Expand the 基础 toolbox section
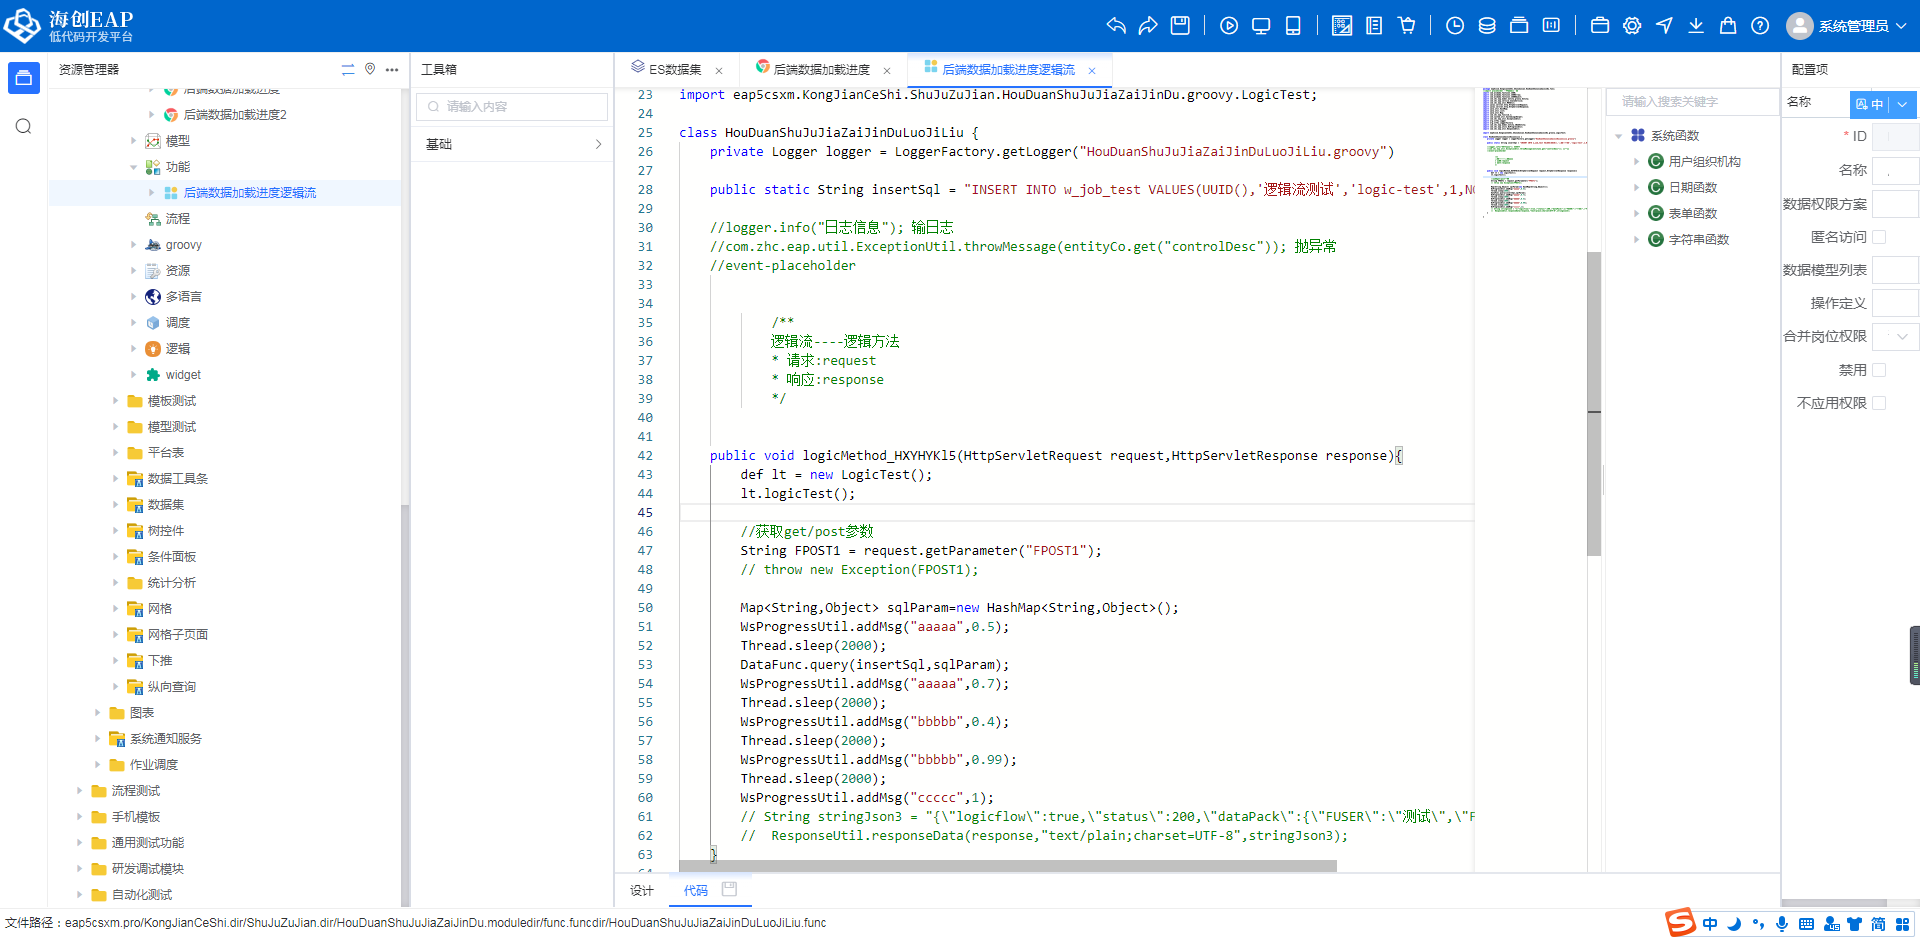Viewport: 1920px width, 937px height. point(512,144)
